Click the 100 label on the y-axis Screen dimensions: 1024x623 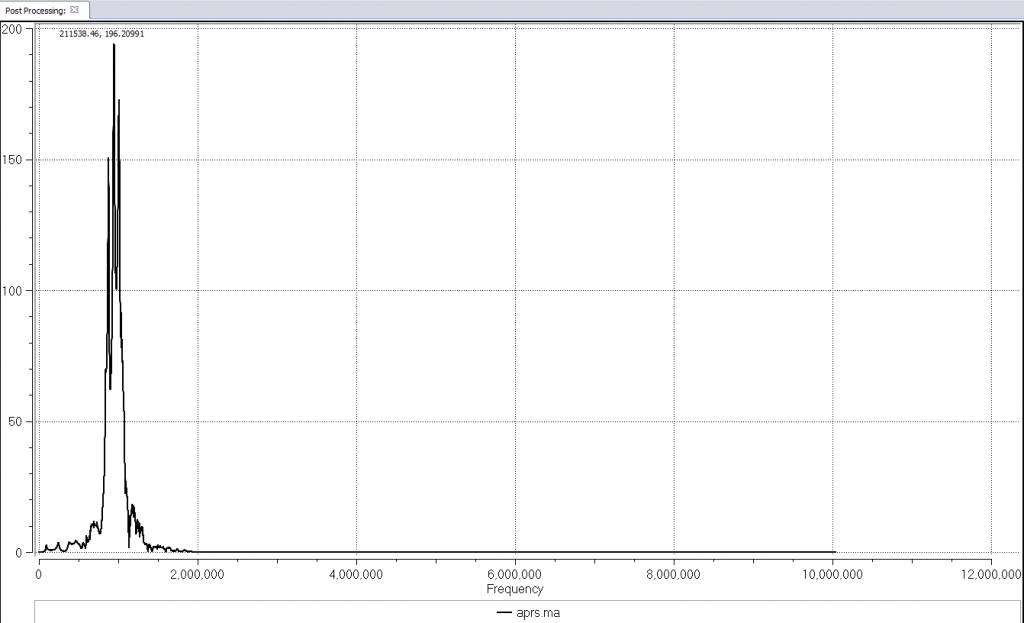click(x=13, y=291)
